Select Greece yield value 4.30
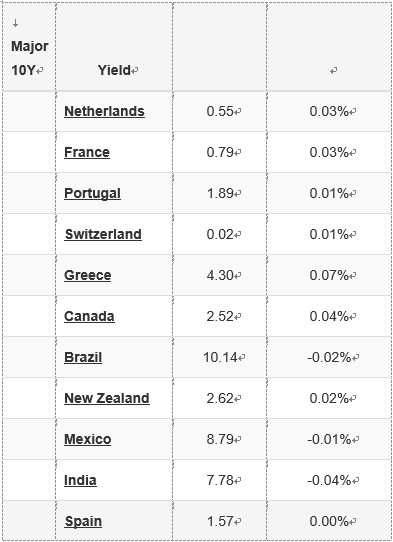This screenshot has width=393, height=542. click(220, 275)
